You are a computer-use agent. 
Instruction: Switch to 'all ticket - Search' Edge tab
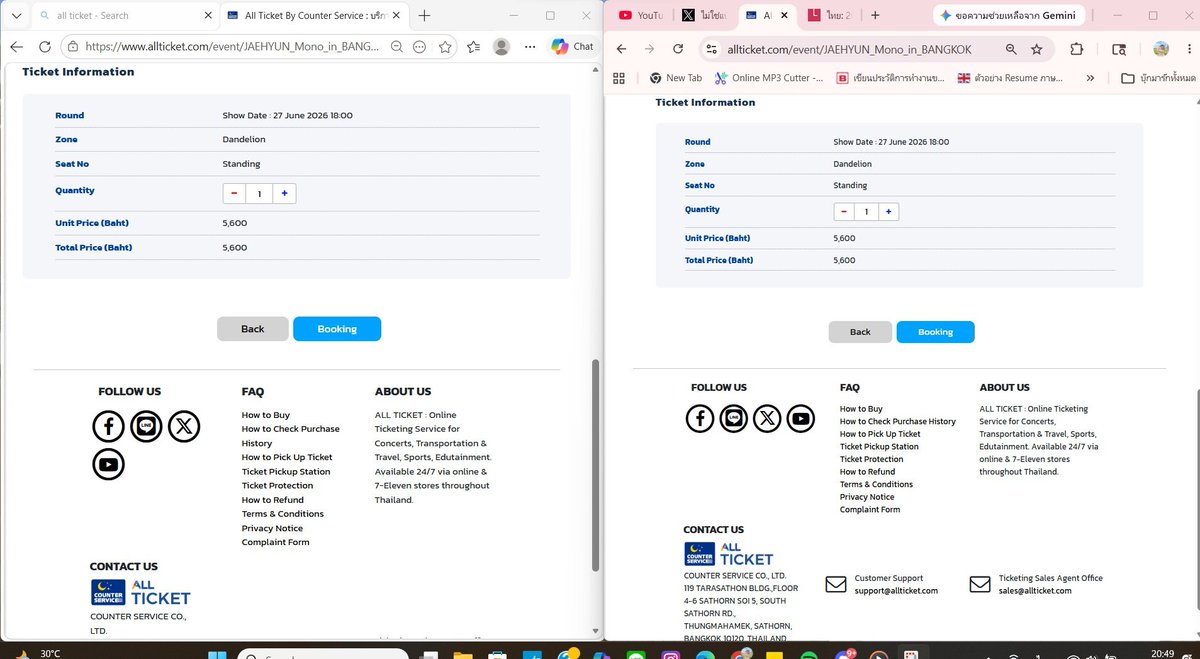click(123, 15)
